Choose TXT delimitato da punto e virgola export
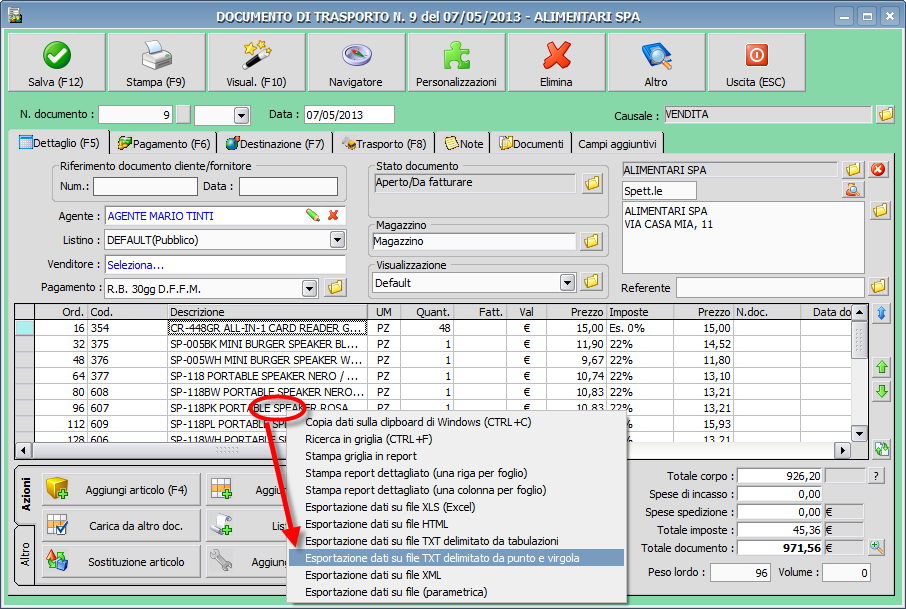Image resolution: width=906 pixels, height=609 pixels. pos(456,558)
